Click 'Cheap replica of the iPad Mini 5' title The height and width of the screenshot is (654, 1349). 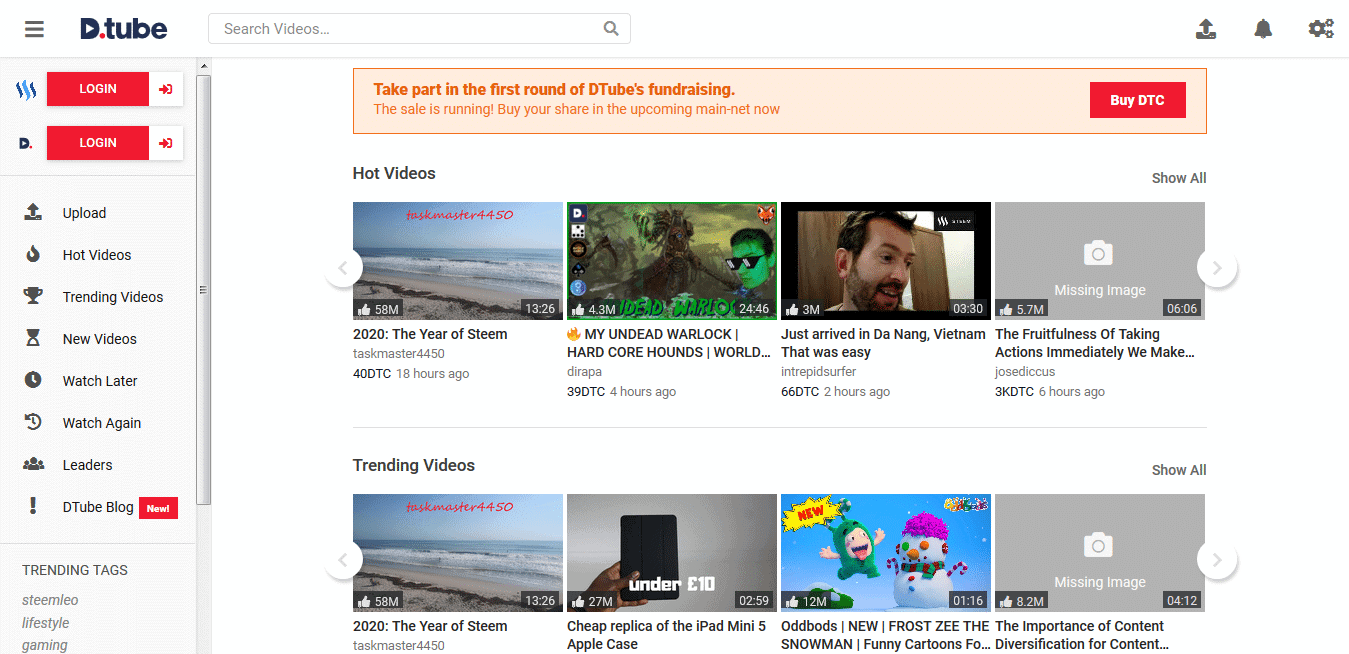(x=666, y=635)
